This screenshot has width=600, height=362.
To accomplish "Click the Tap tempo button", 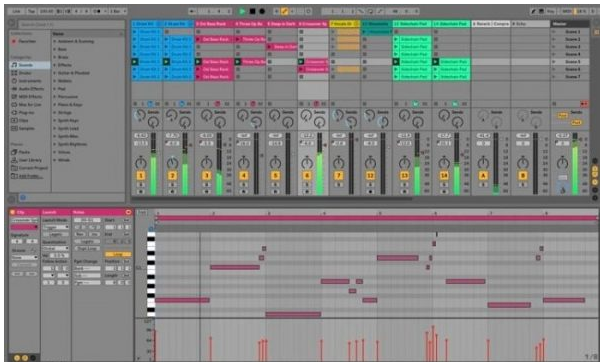I will tap(31, 11).
